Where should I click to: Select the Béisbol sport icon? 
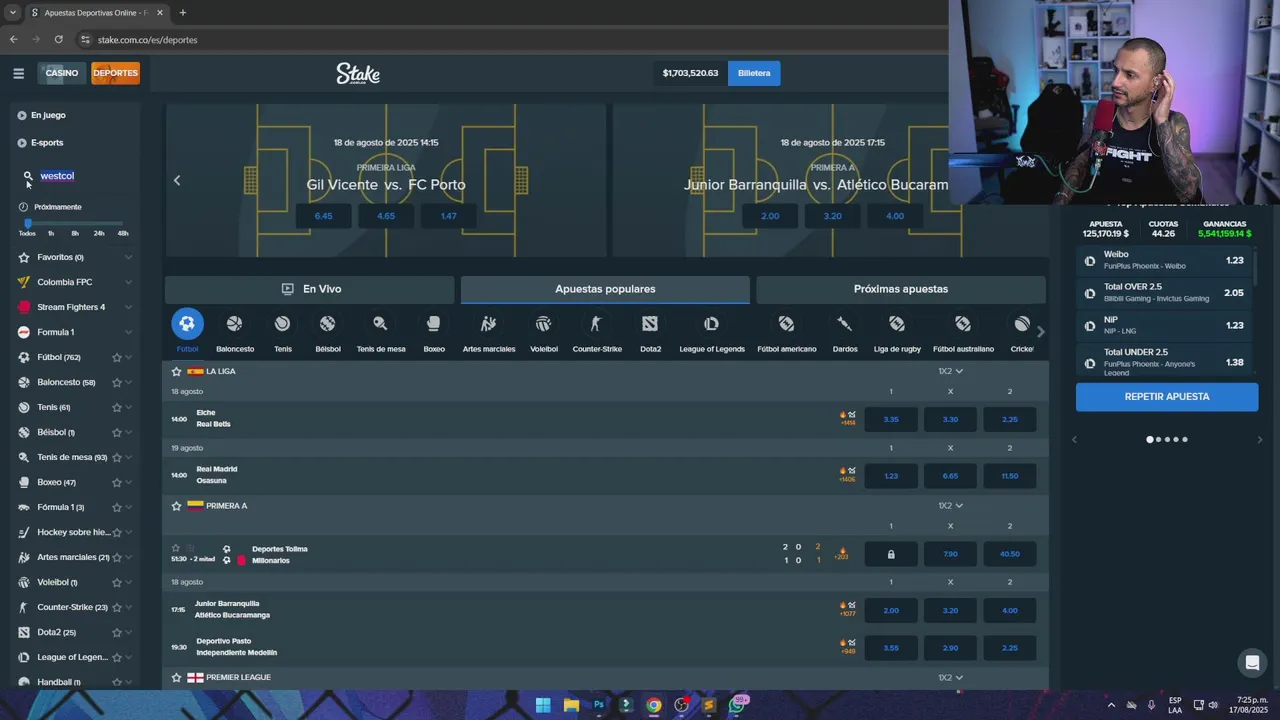coord(327,324)
